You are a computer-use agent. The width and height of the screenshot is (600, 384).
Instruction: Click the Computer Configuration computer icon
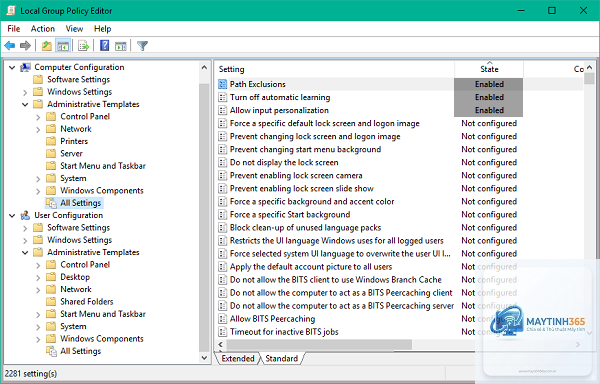coord(25,67)
